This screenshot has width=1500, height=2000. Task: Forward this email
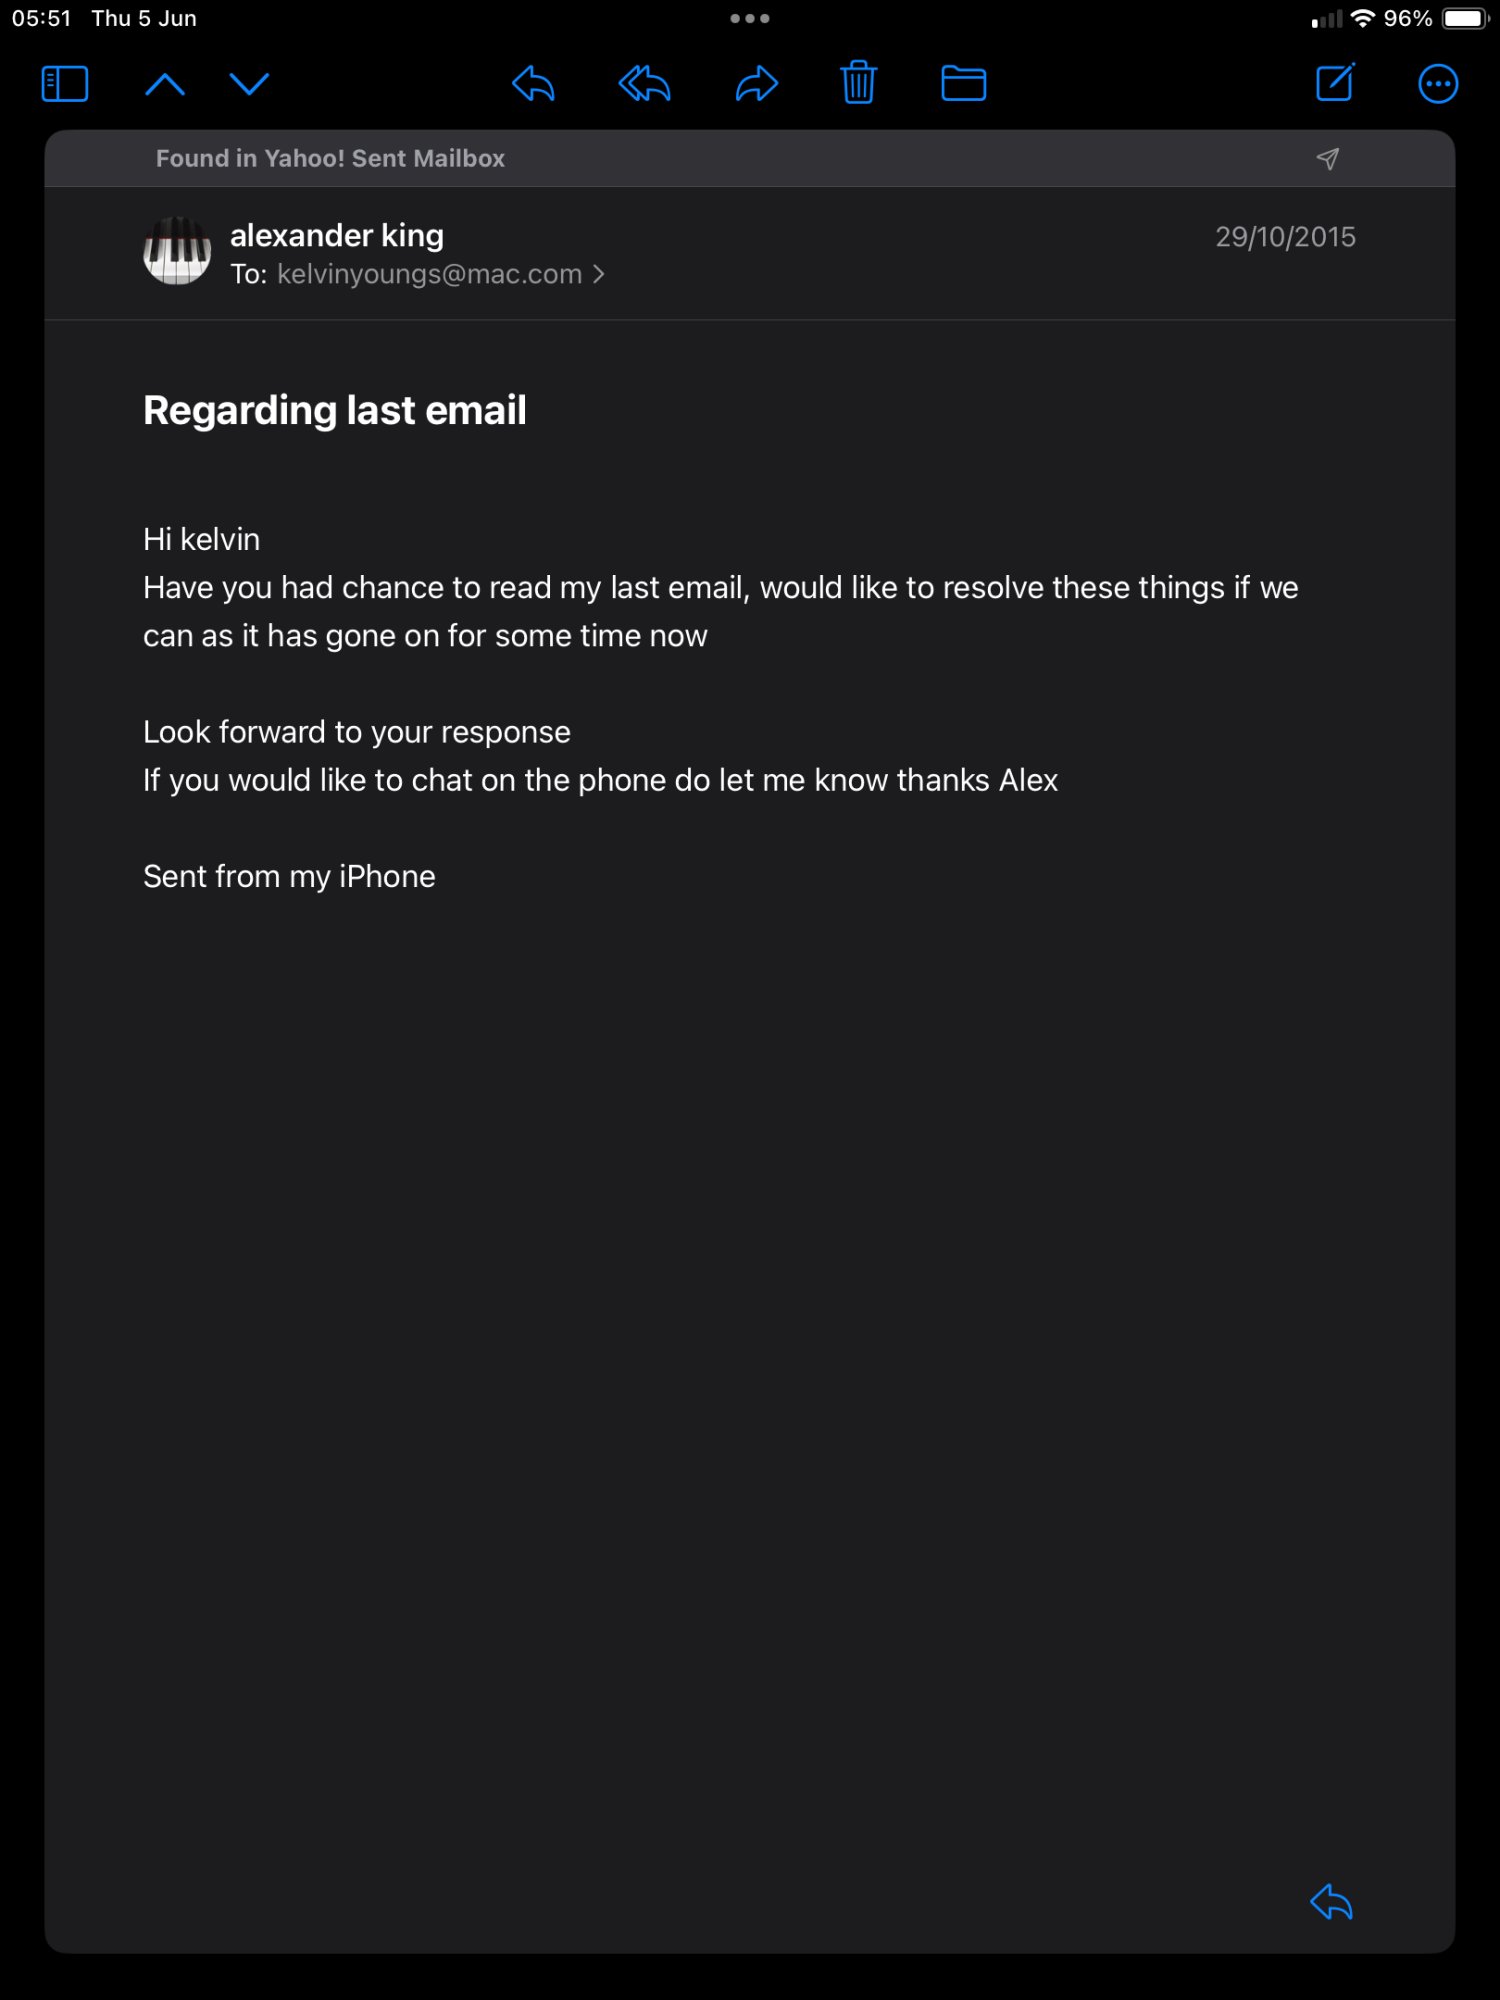click(757, 84)
